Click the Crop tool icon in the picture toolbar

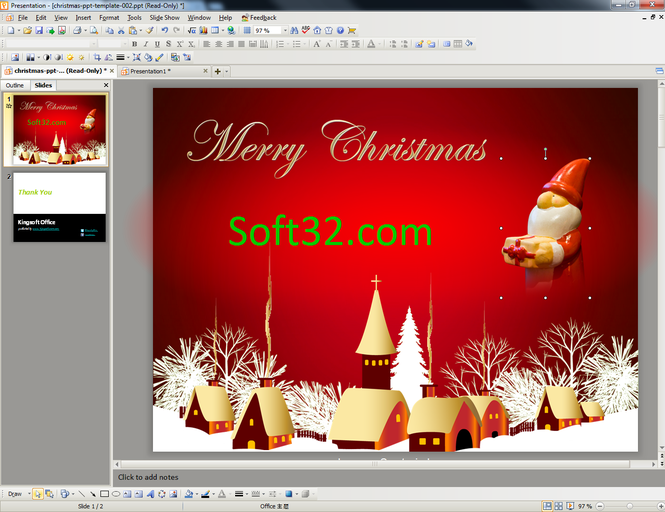click(97, 57)
